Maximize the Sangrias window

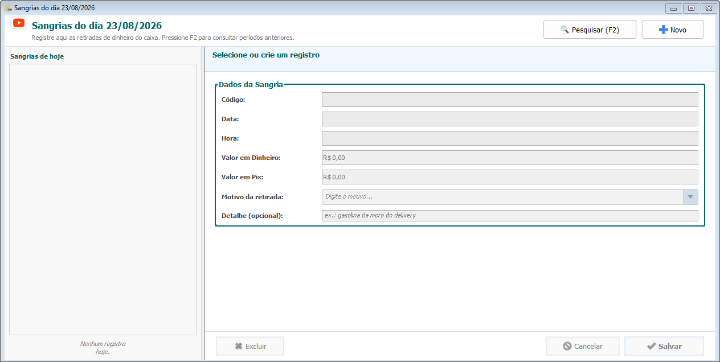point(691,8)
